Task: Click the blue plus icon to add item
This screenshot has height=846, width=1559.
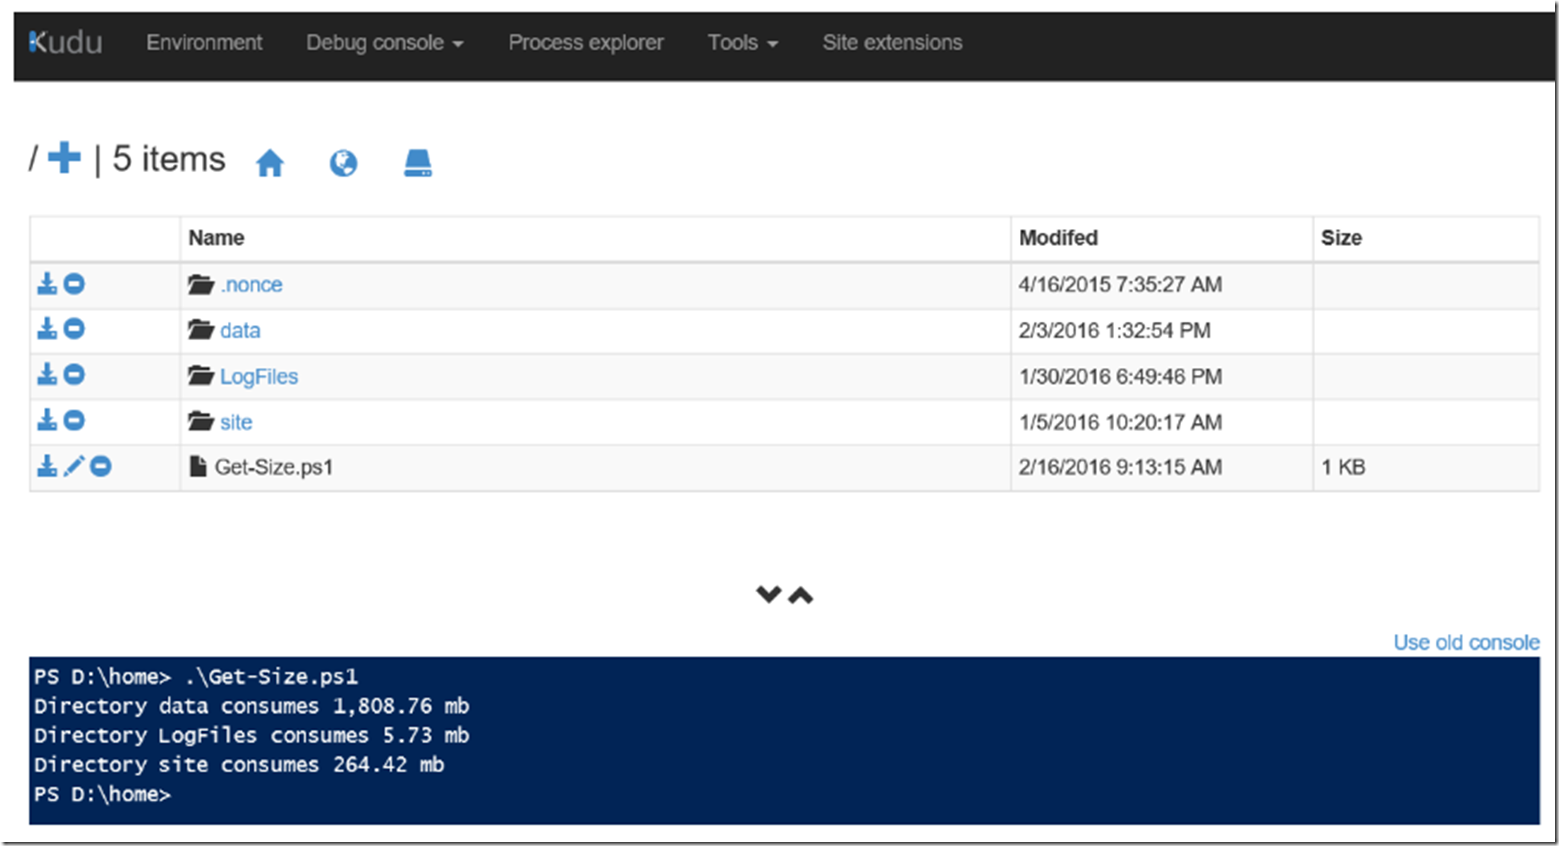Action: click(64, 158)
